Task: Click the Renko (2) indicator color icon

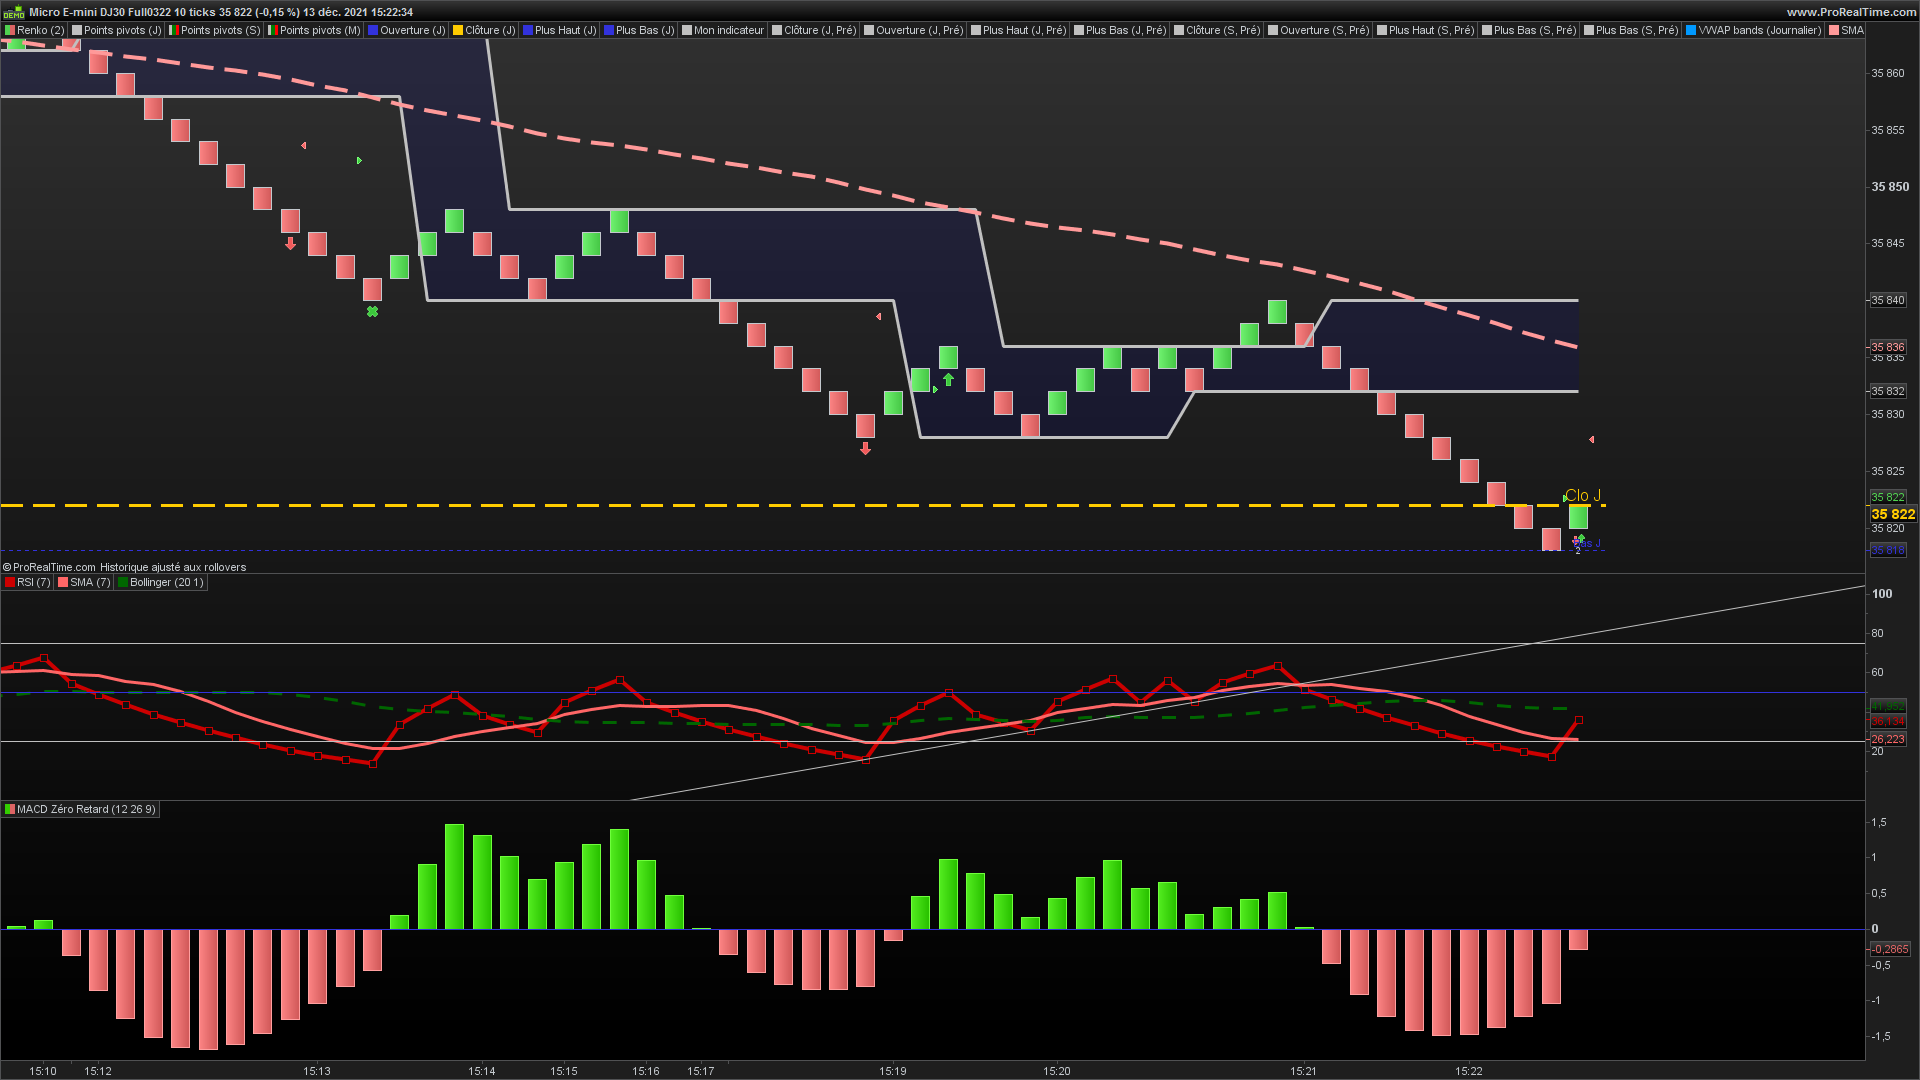Action: coord(10,30)
